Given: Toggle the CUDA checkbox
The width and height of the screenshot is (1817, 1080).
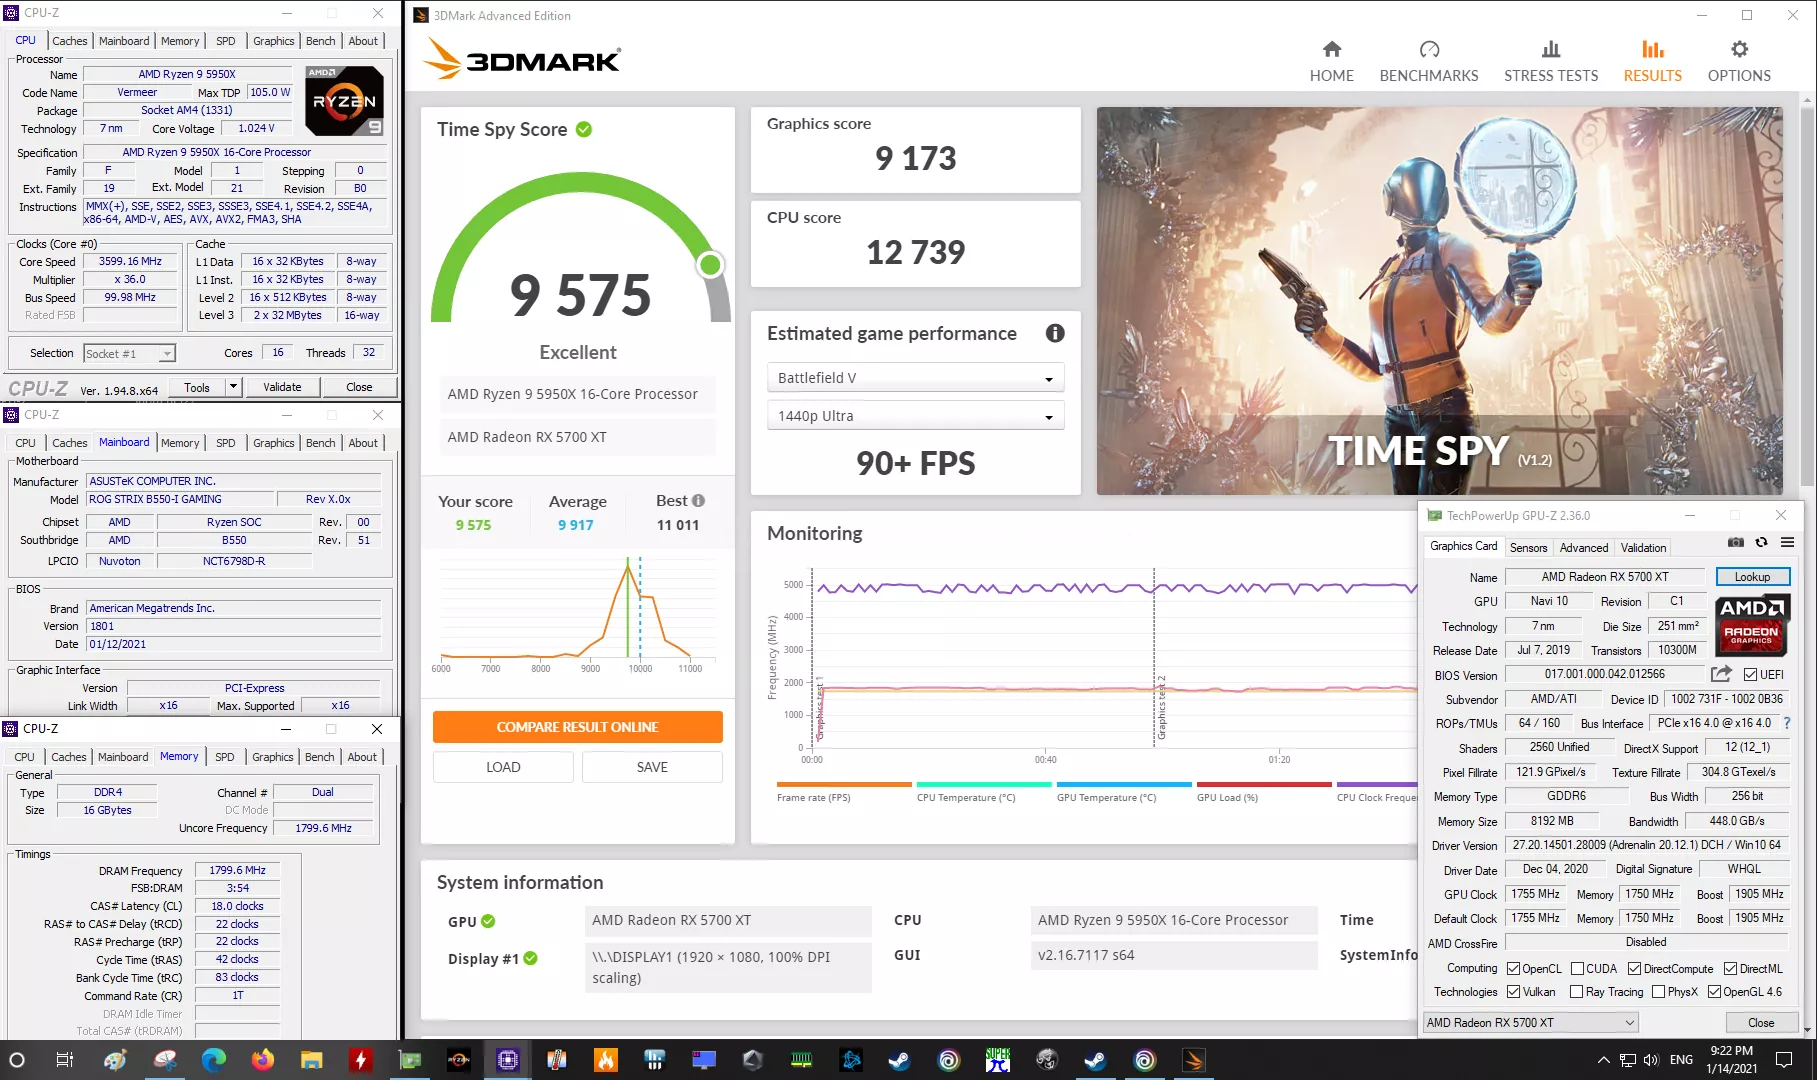Looking at the screenshot, I should (x=1578, y=969).
